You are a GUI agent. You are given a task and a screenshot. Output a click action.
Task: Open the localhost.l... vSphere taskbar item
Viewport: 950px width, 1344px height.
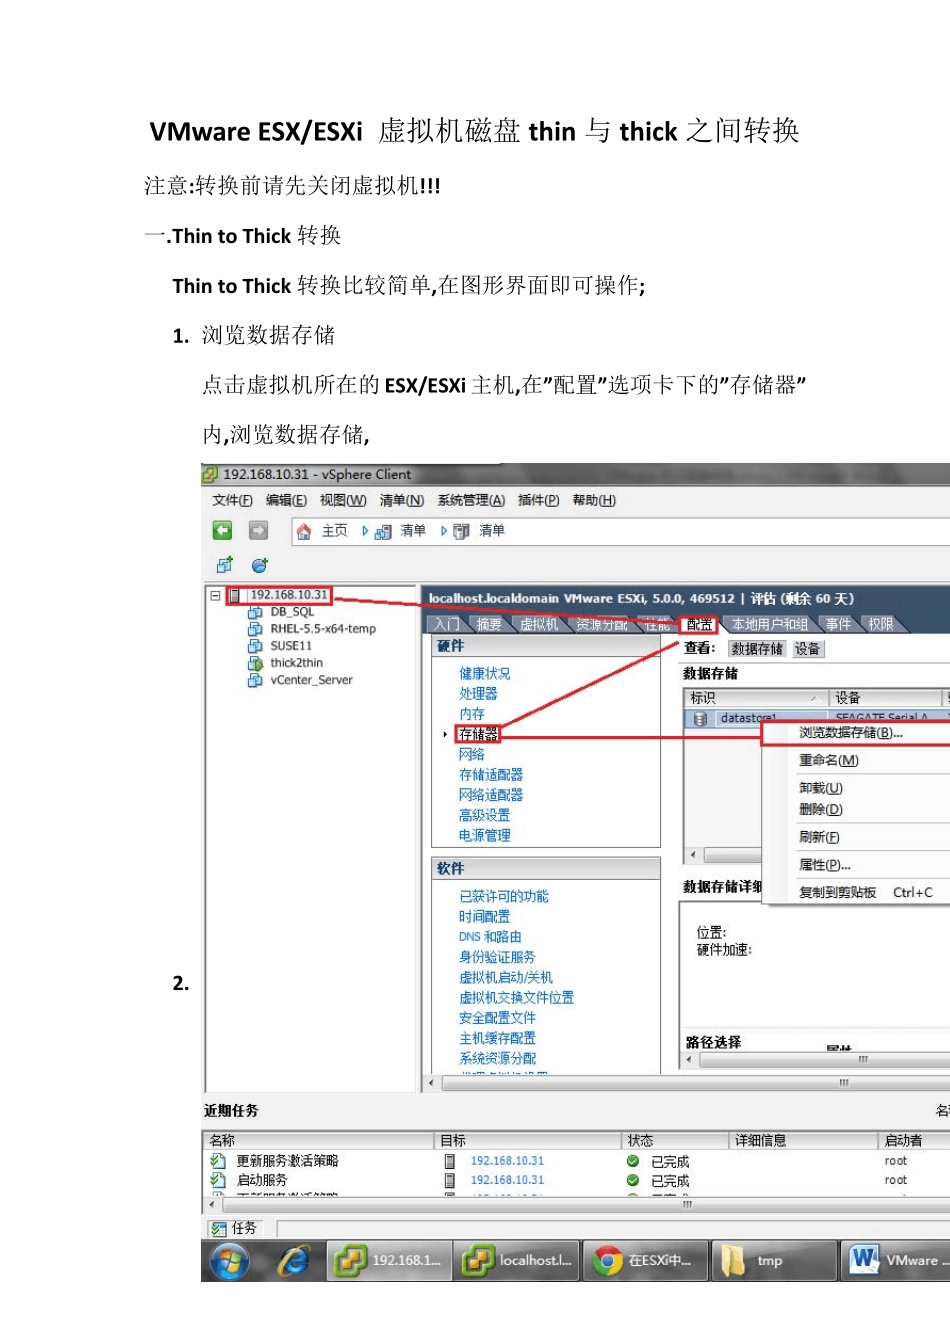coord(518,1261)
